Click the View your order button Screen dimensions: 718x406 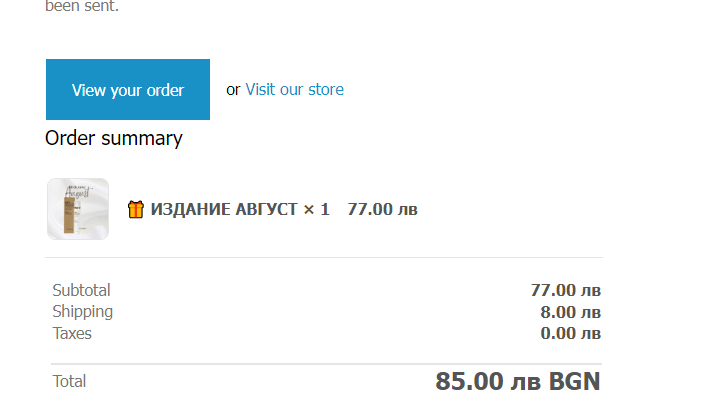pos(127,90)
